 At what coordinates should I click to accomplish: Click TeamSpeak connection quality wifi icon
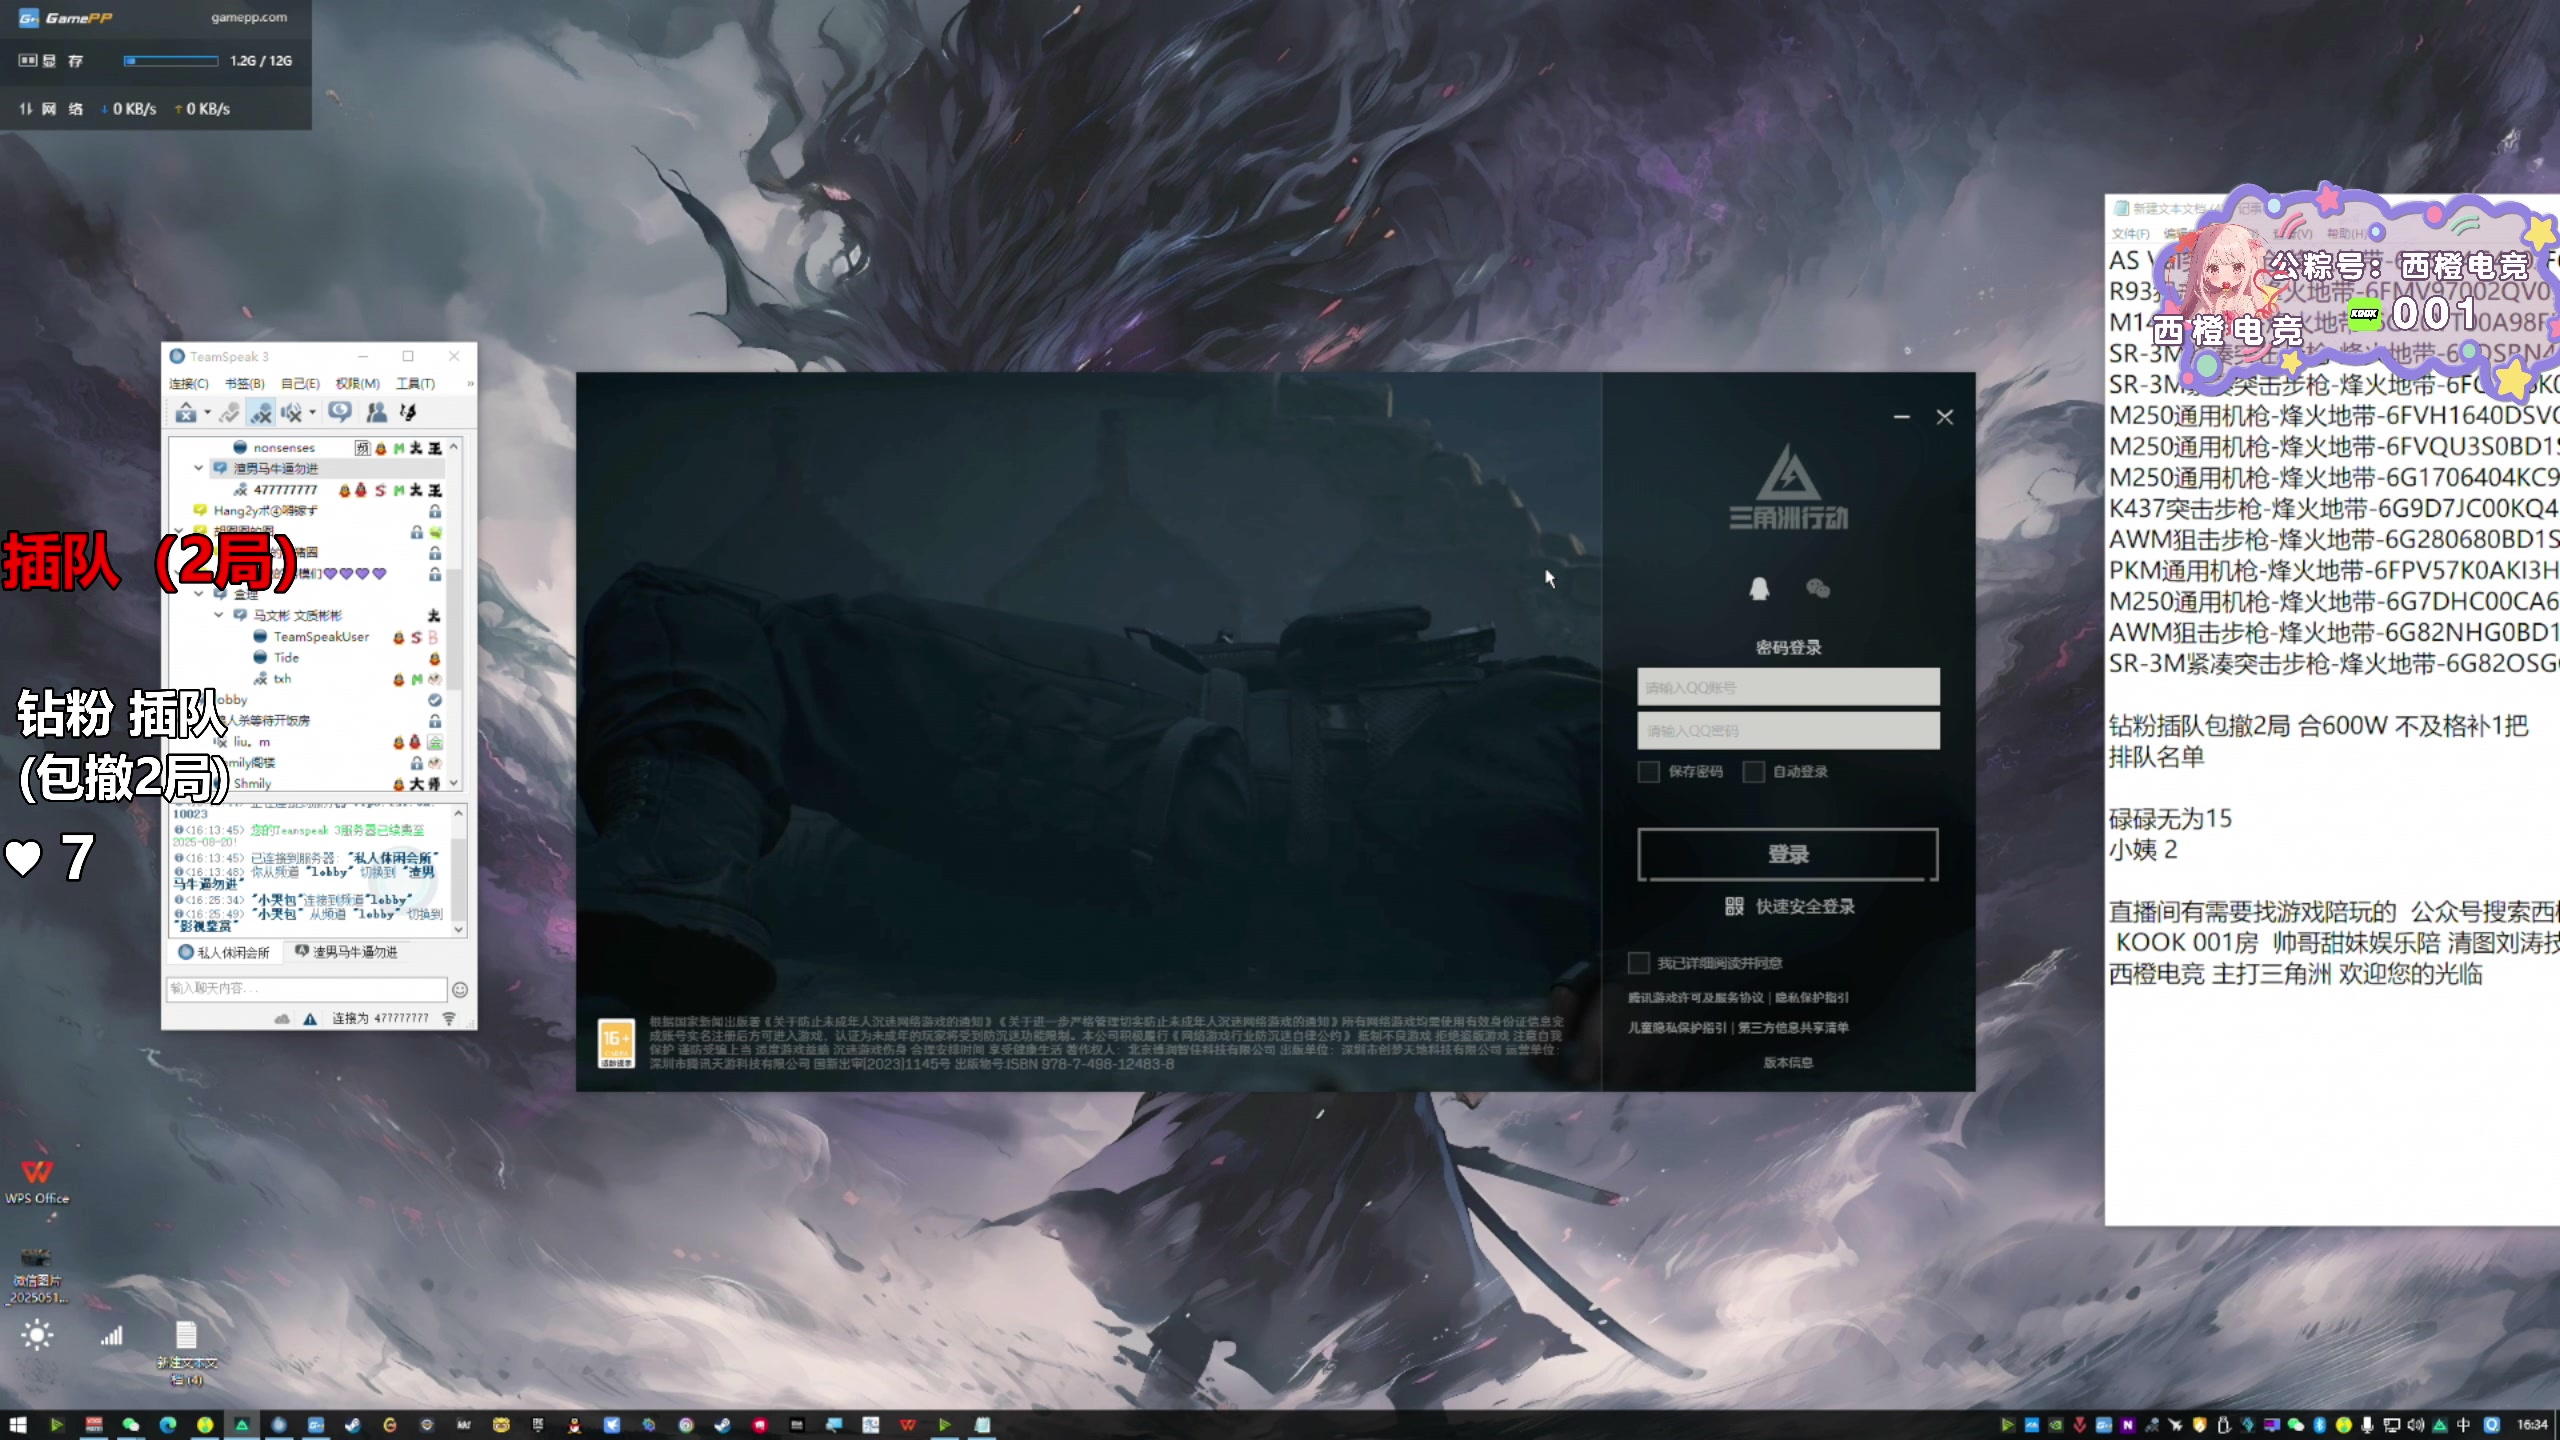coord(449,1018)
